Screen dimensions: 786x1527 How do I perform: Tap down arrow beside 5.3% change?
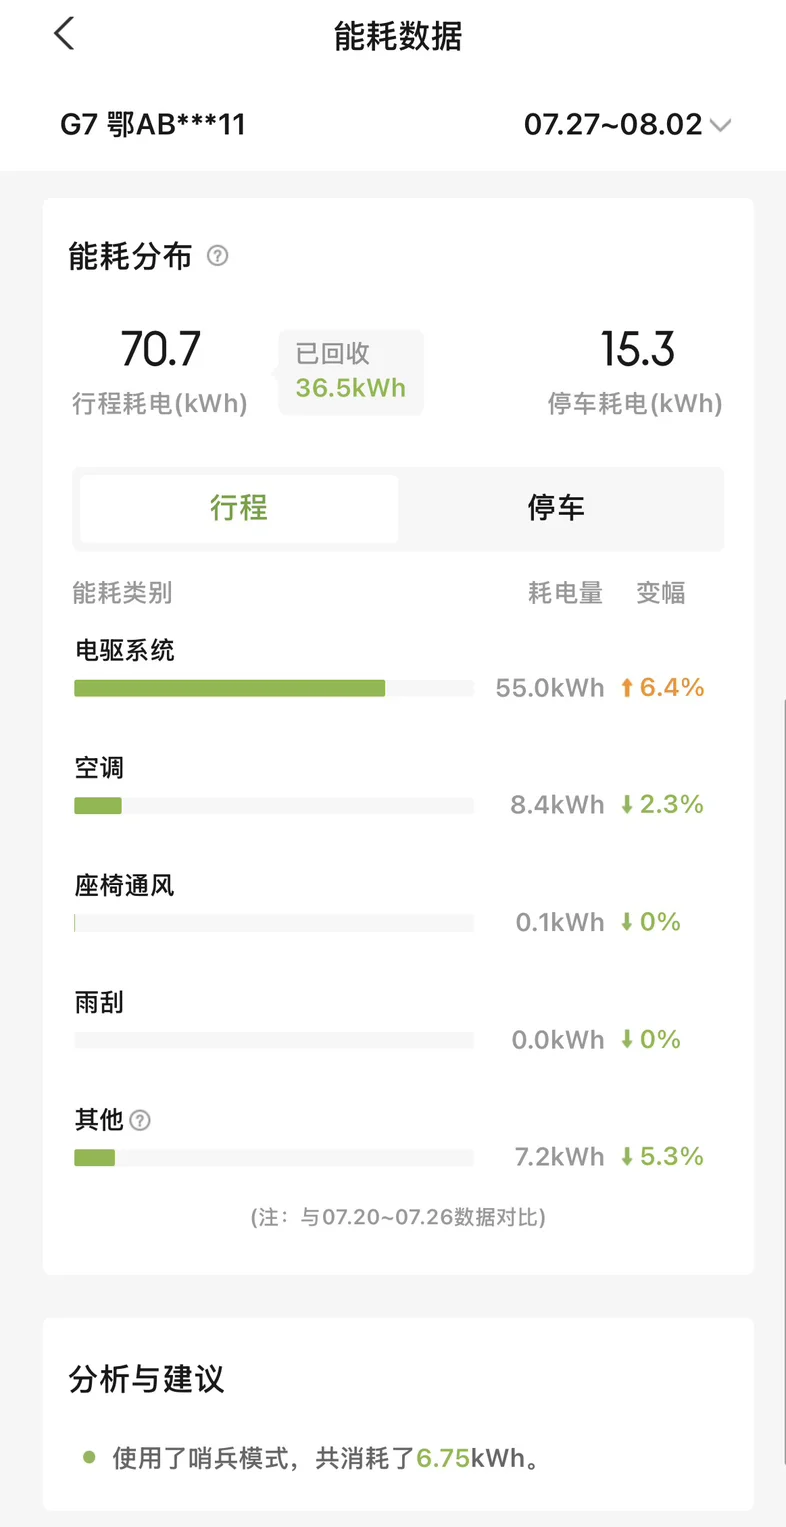pos(627,1157)
